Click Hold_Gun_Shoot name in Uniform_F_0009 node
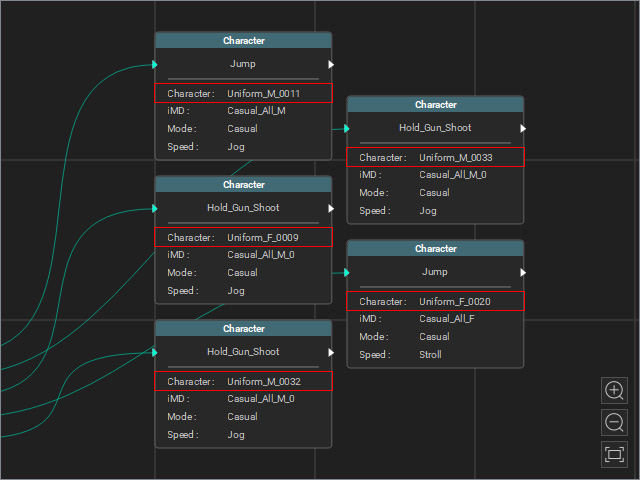640x480 pixels. (x=243, y=208)
